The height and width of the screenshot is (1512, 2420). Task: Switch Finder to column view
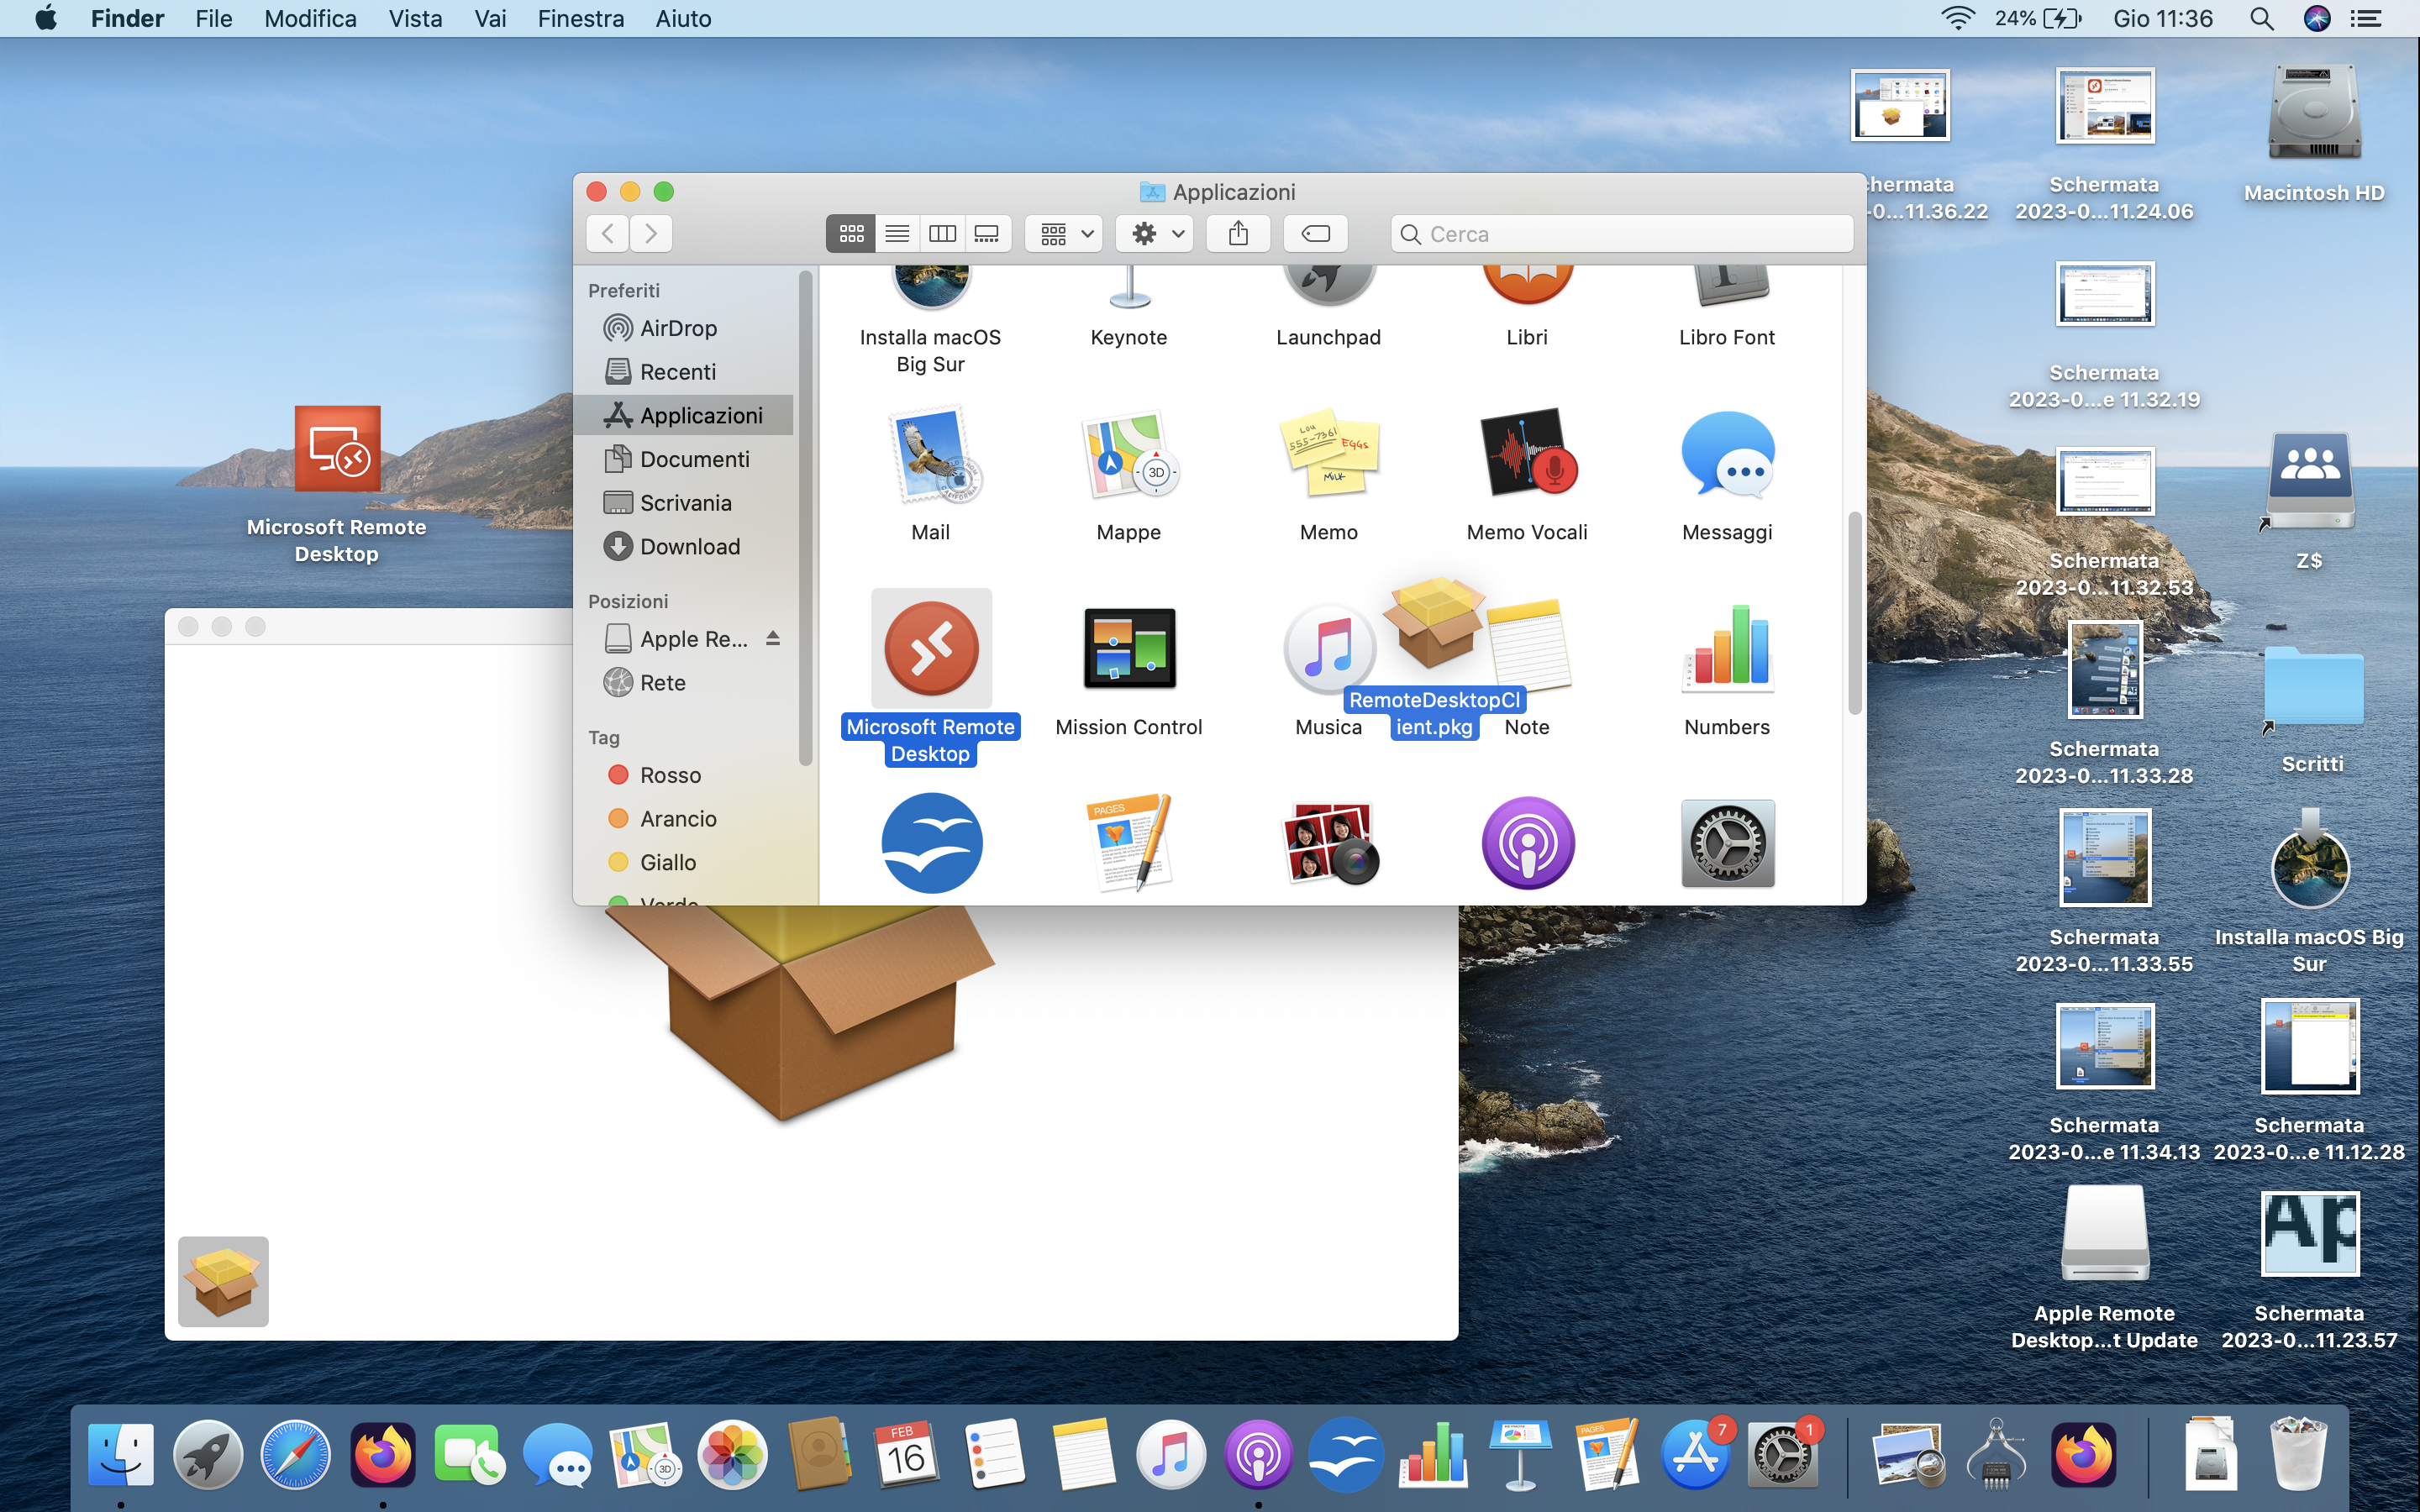(x=942, y=234)
